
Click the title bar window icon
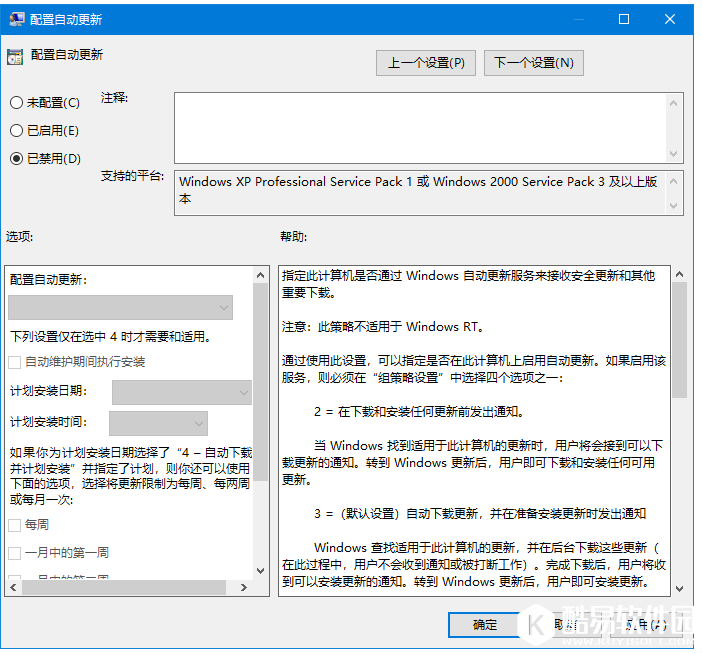point(16,19)
